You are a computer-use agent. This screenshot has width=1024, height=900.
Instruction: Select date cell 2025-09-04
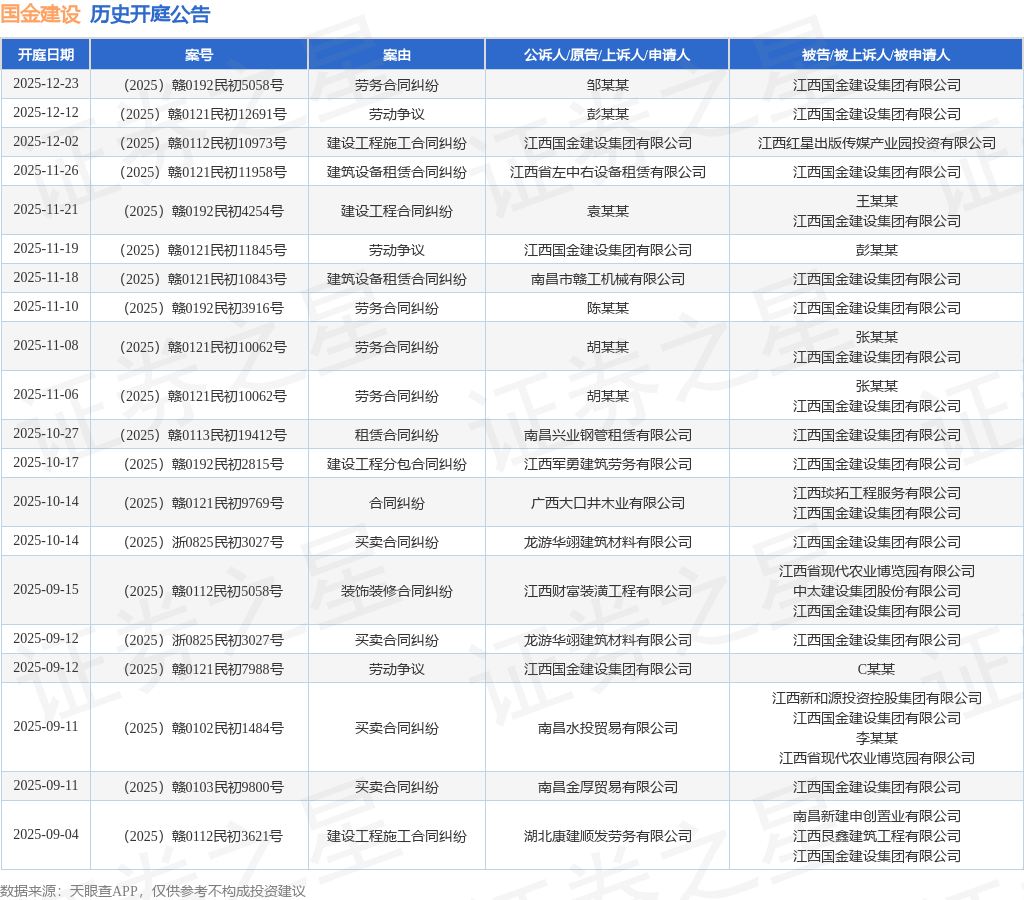46,835
